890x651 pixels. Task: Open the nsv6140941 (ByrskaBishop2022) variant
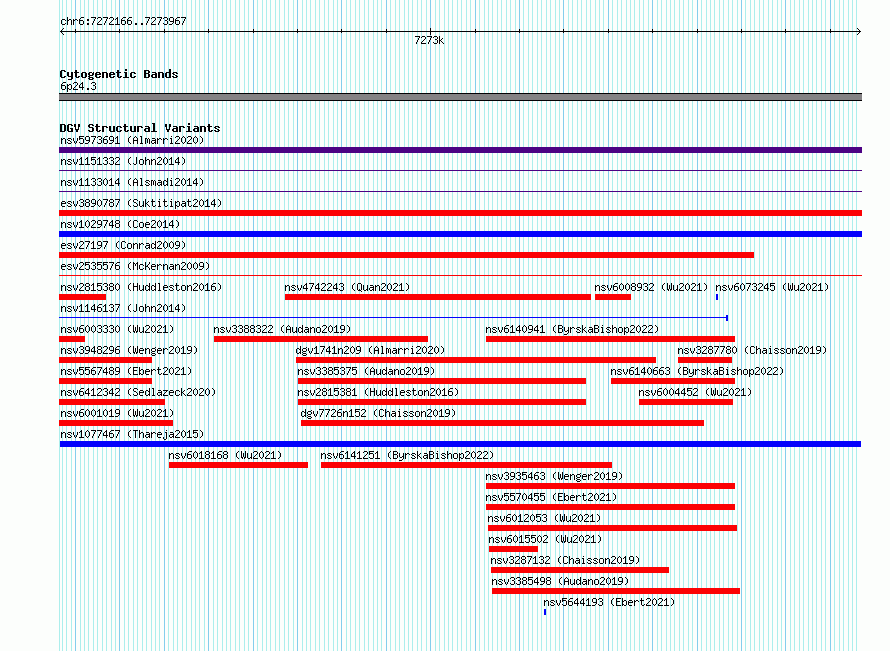572,329
